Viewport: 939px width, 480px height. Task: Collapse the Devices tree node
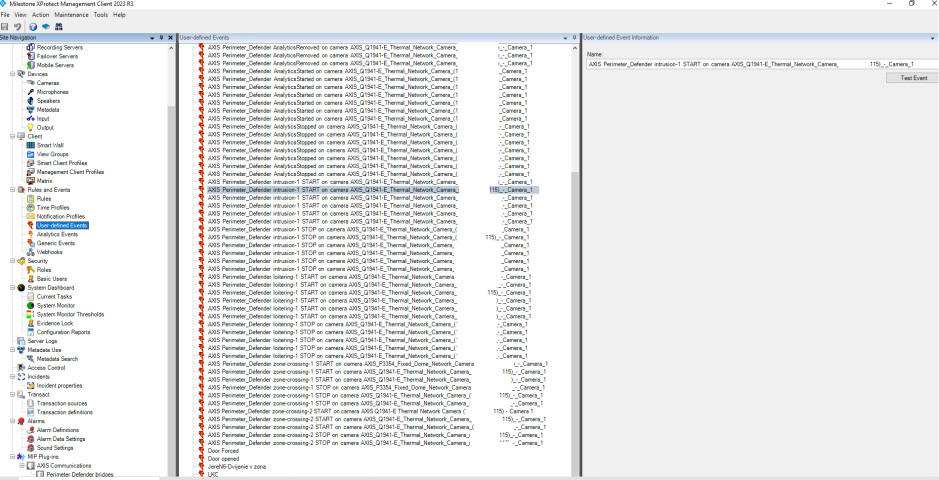point(12,74)
